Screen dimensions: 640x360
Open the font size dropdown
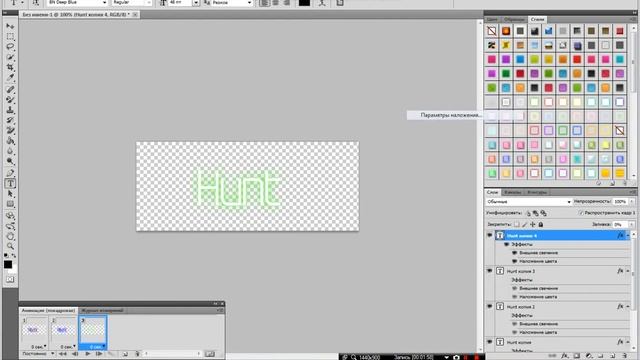[x=196, y=3]
